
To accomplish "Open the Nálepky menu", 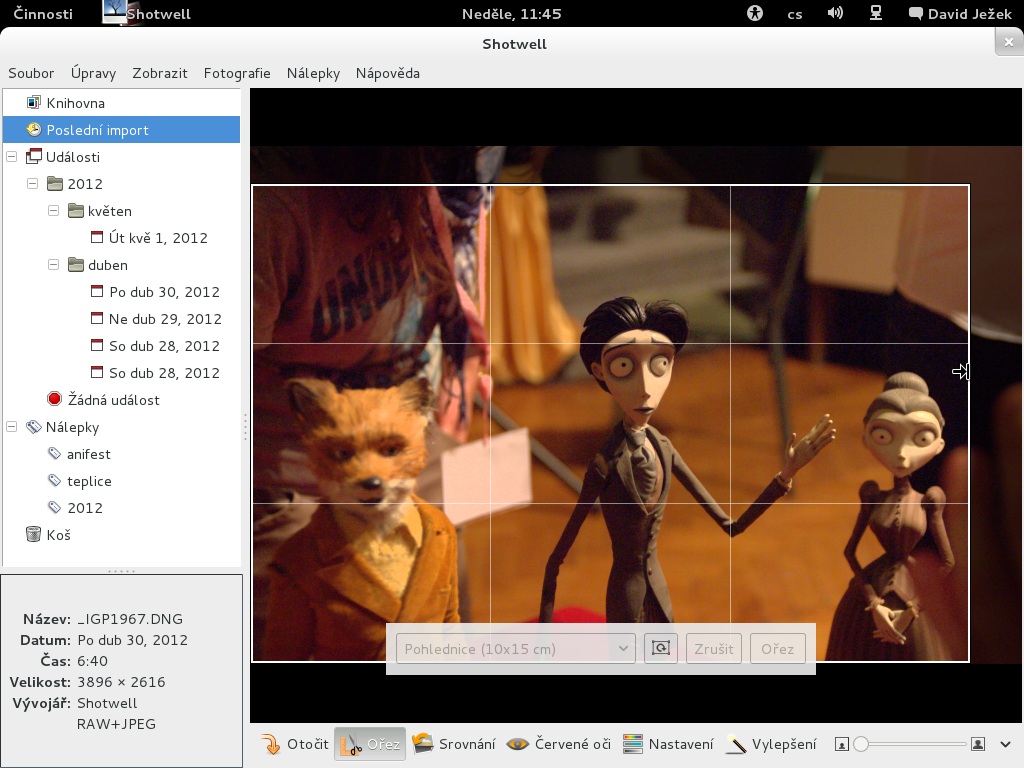I will [313, 73].
